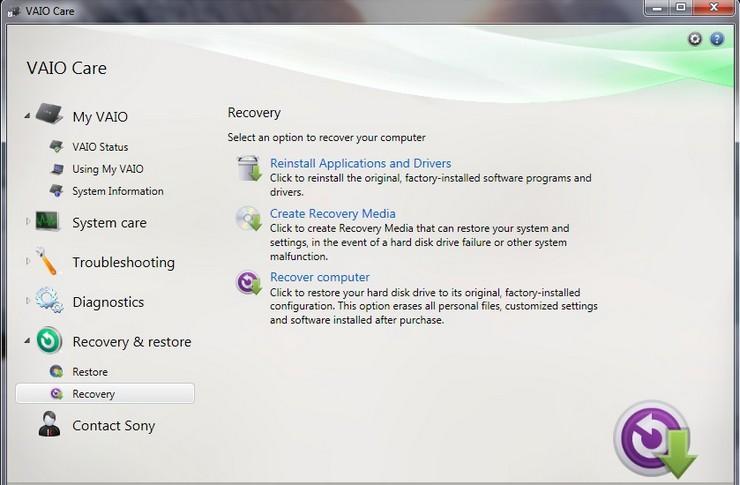The width and height of the screenshot is (740, 485).
Task: Expand the Diagnostics section arrow
Action: point(28,300)
